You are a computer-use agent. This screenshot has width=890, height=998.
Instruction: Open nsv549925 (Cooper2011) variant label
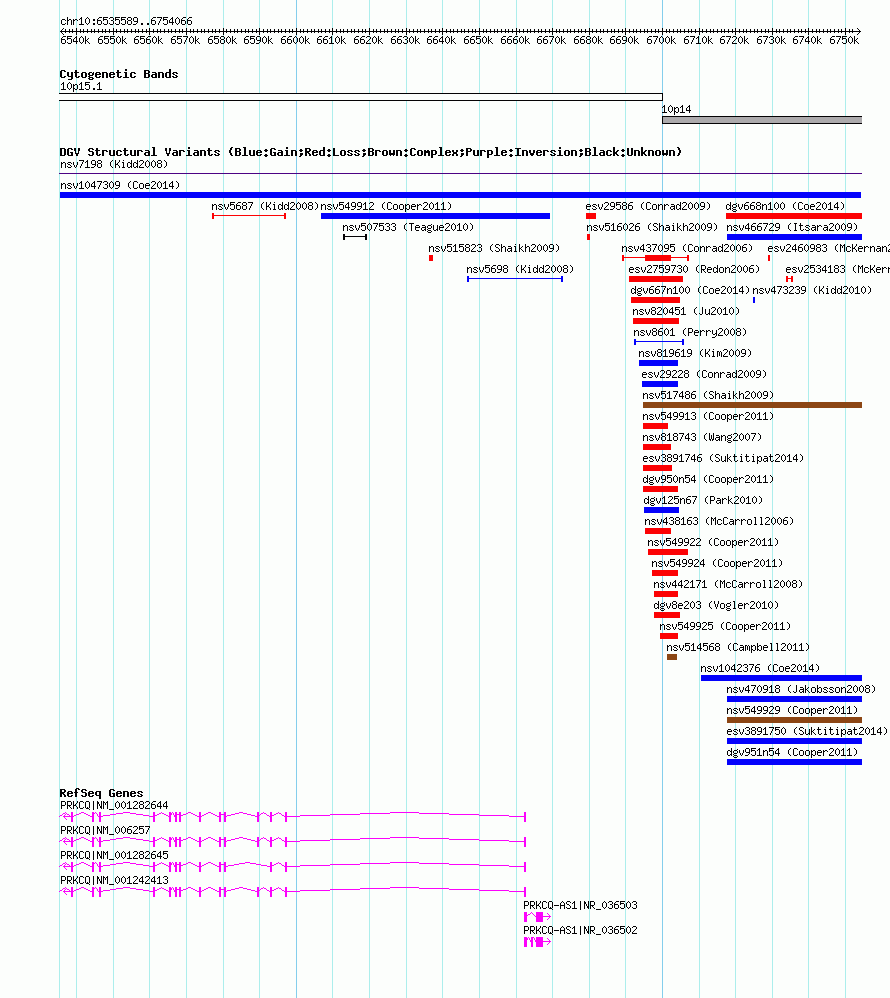coord(725,626)
